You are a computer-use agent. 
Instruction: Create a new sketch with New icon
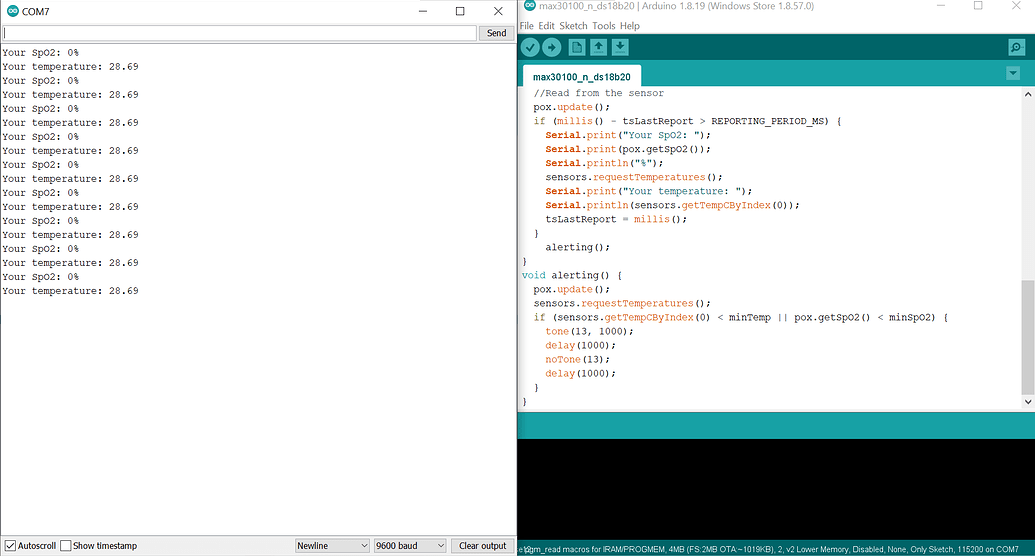577,47
